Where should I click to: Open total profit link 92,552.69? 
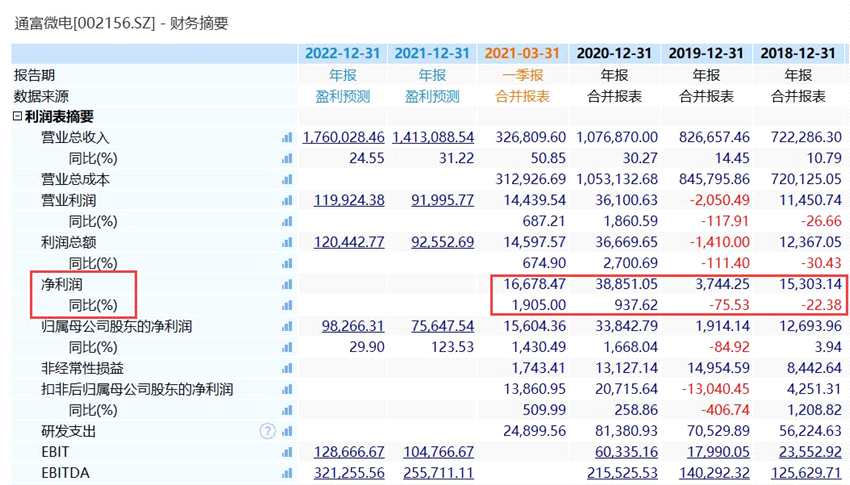442,242
